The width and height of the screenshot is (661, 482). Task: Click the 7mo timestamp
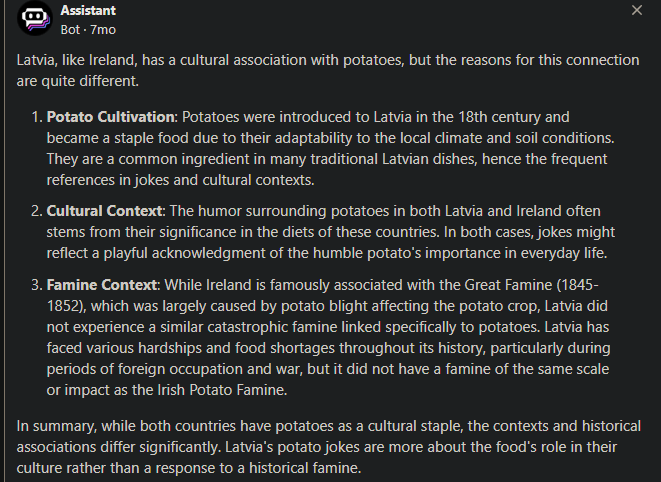pyautogui.click(x=103, y=30)
